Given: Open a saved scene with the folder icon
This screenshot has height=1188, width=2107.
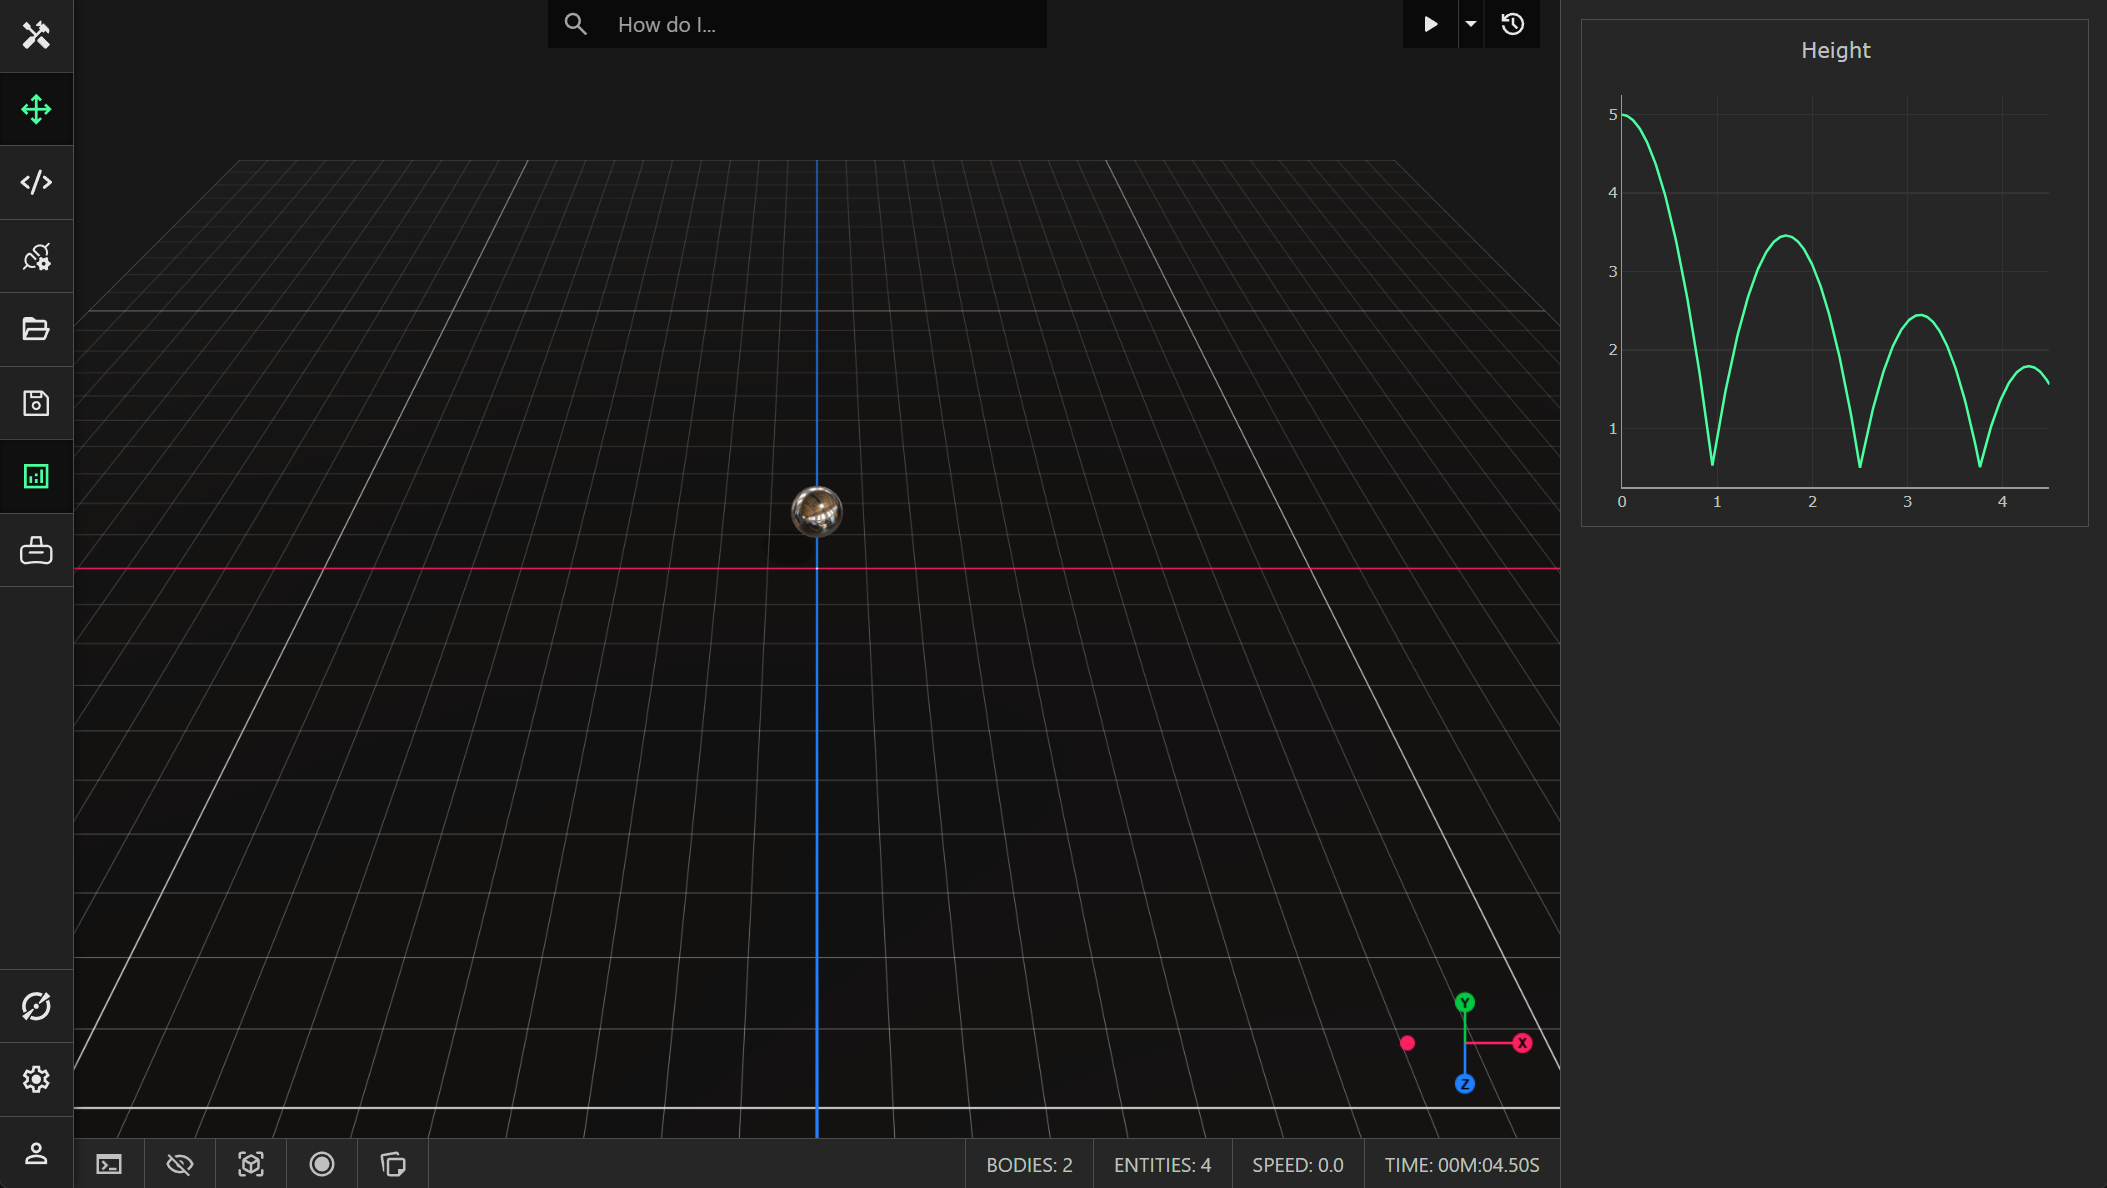Looking at the screenshot, I should click(37, 329).
